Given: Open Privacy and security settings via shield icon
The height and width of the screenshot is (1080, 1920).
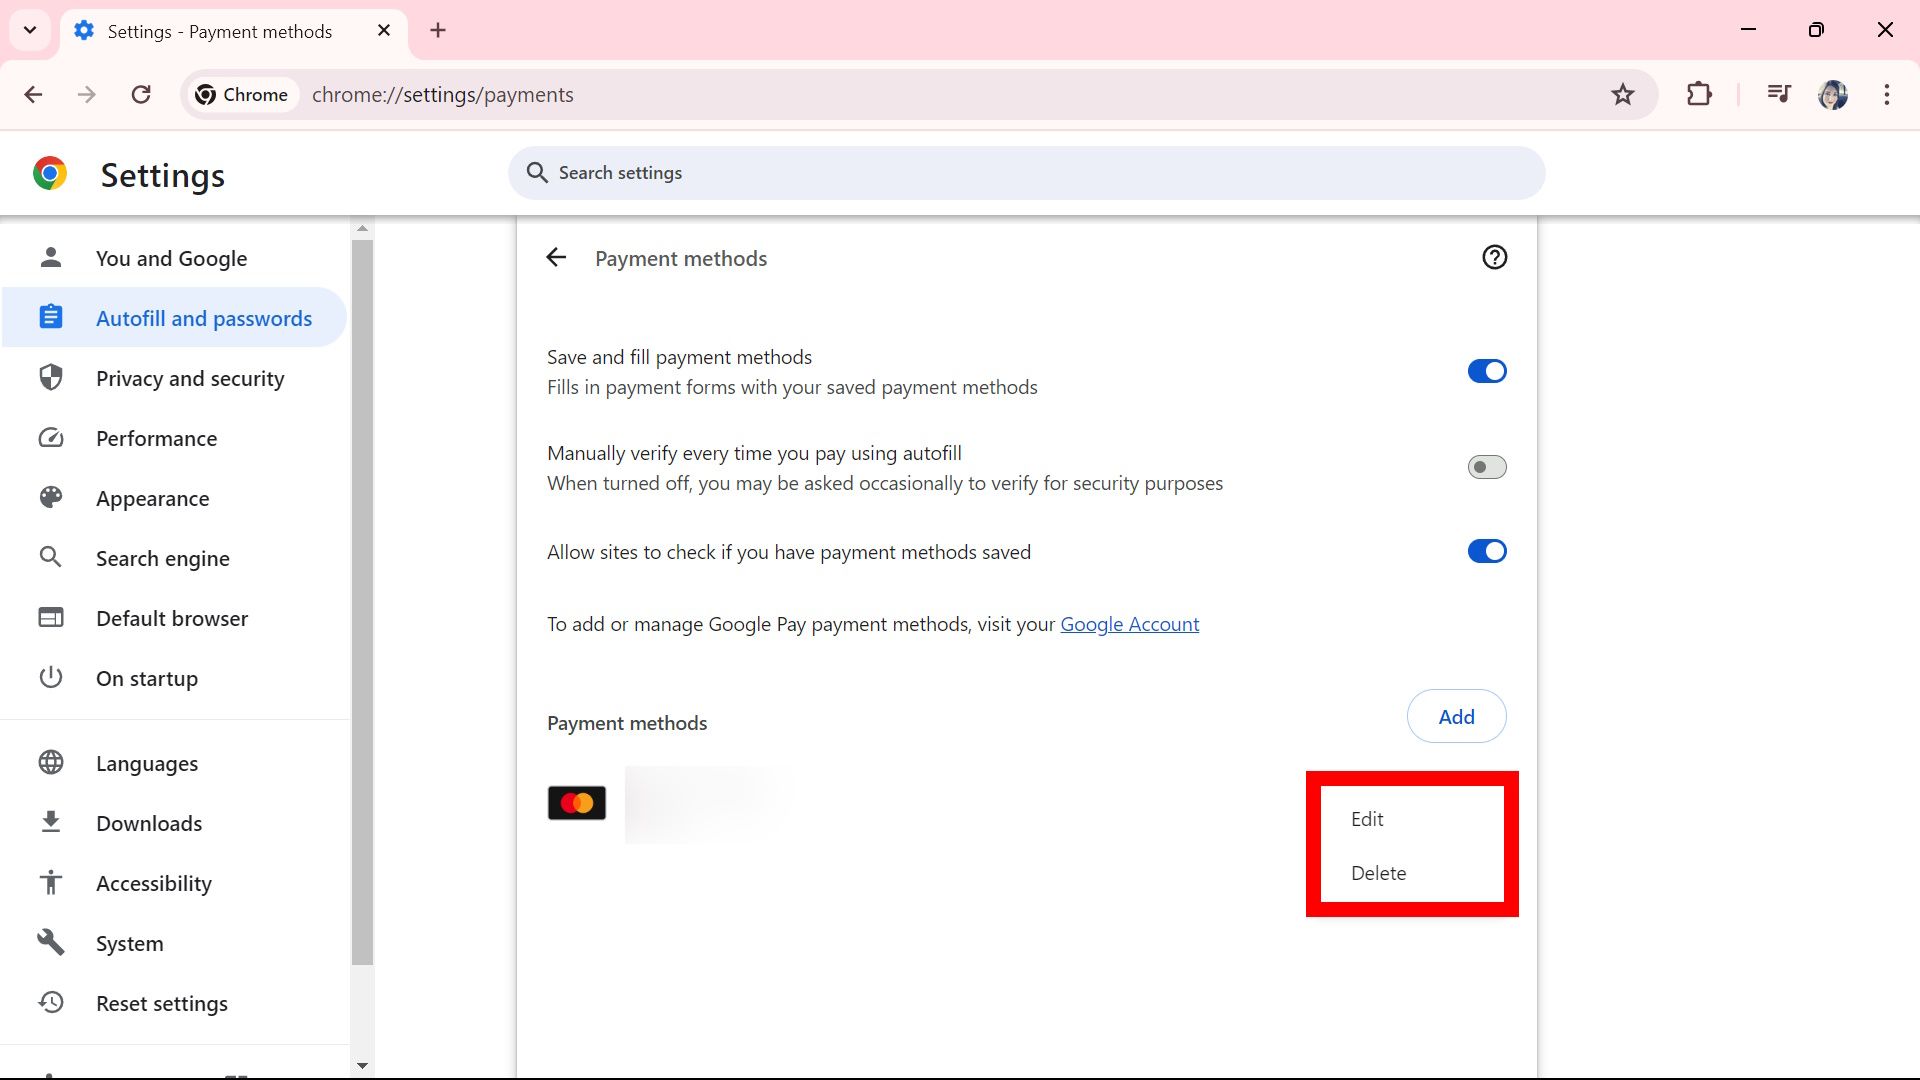Looking at the screenshot, I should [x=50, y=378].
